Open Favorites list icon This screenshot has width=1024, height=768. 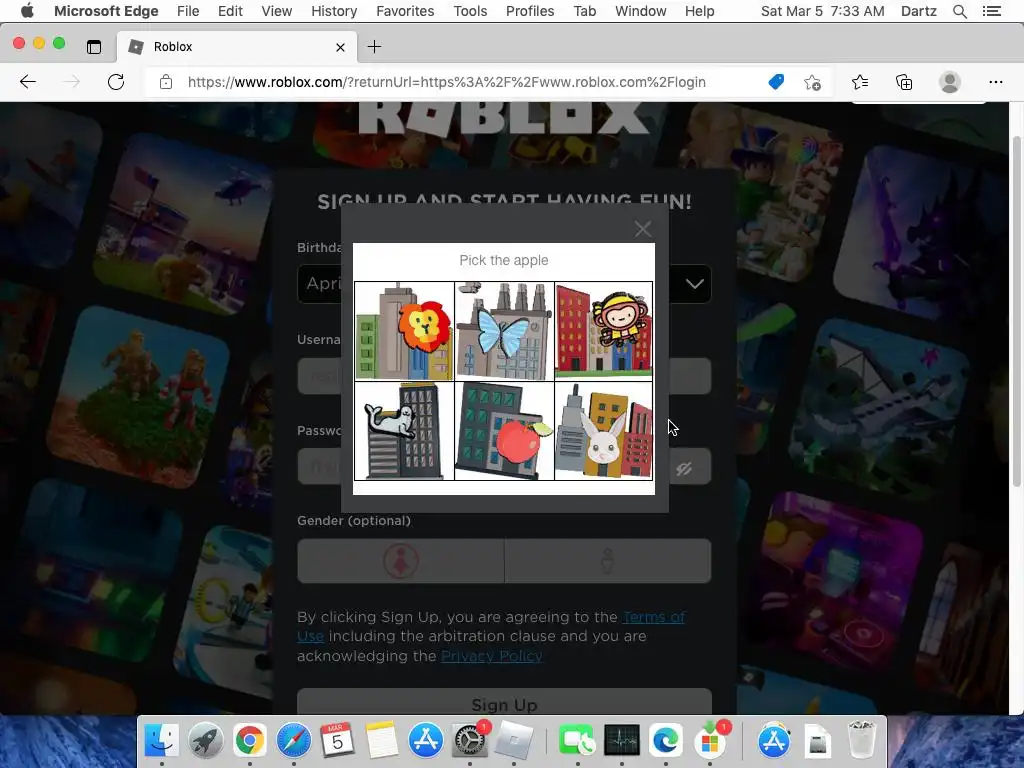860,82
